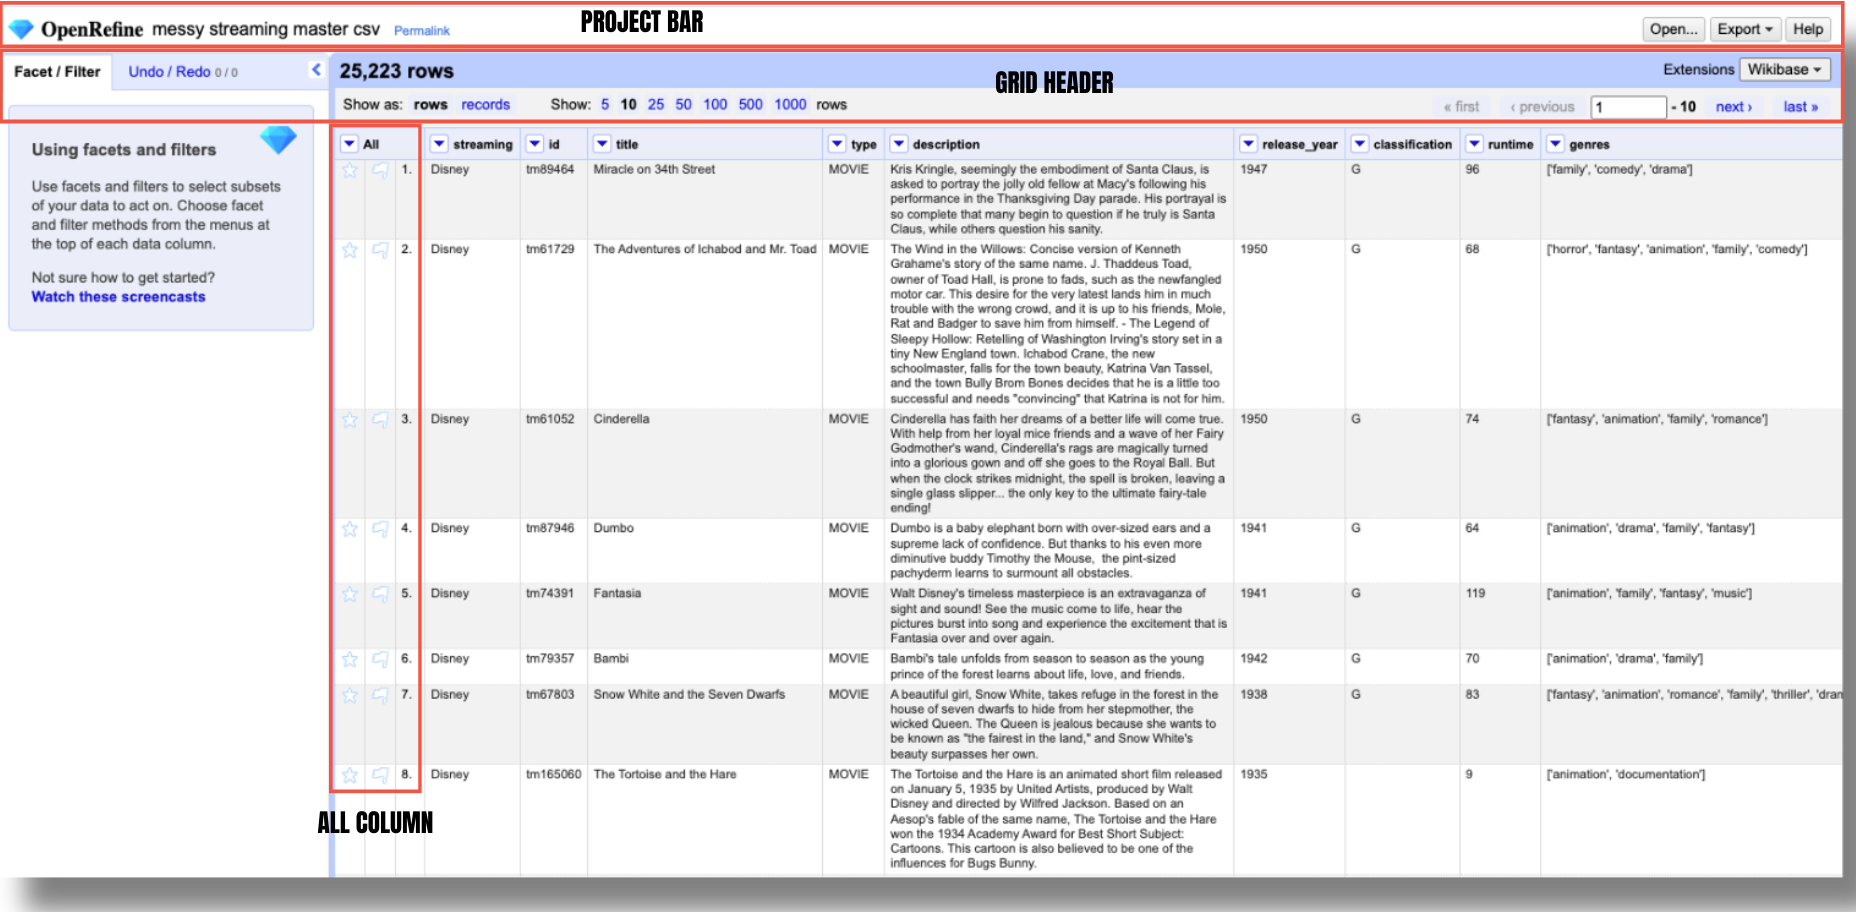Flag row 1 Miracle on 34th Street
The width and height of the screenshot is (1856, 912).
[381, 170]
